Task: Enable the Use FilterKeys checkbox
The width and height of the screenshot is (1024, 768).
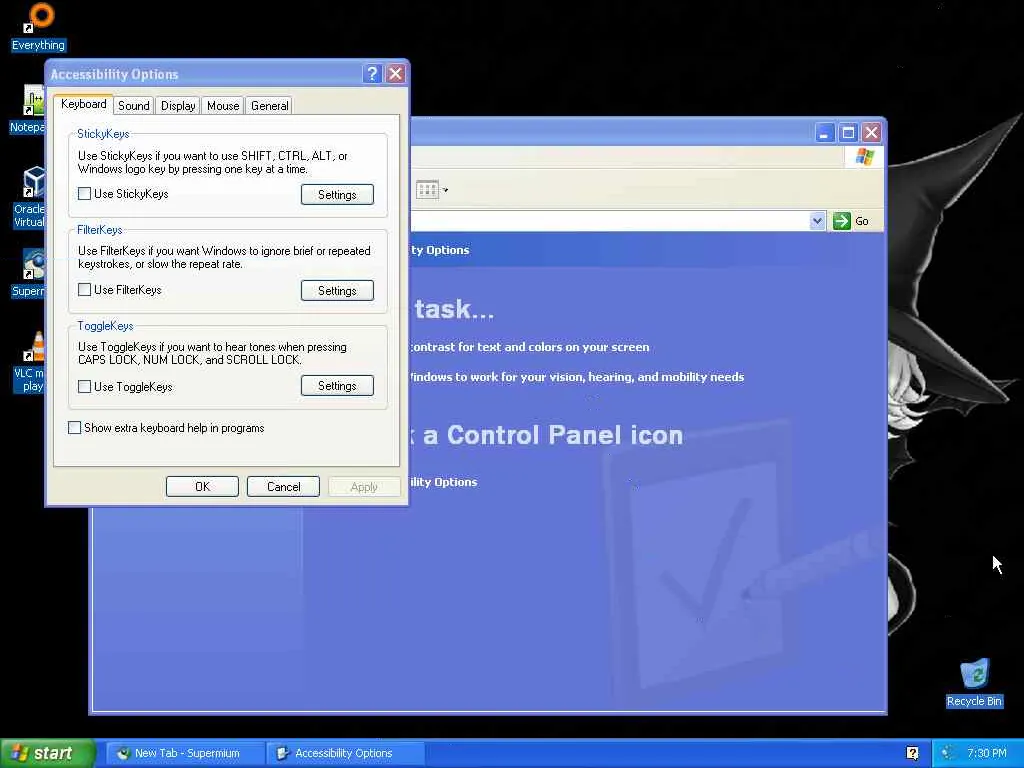Action: click(84, 290)
